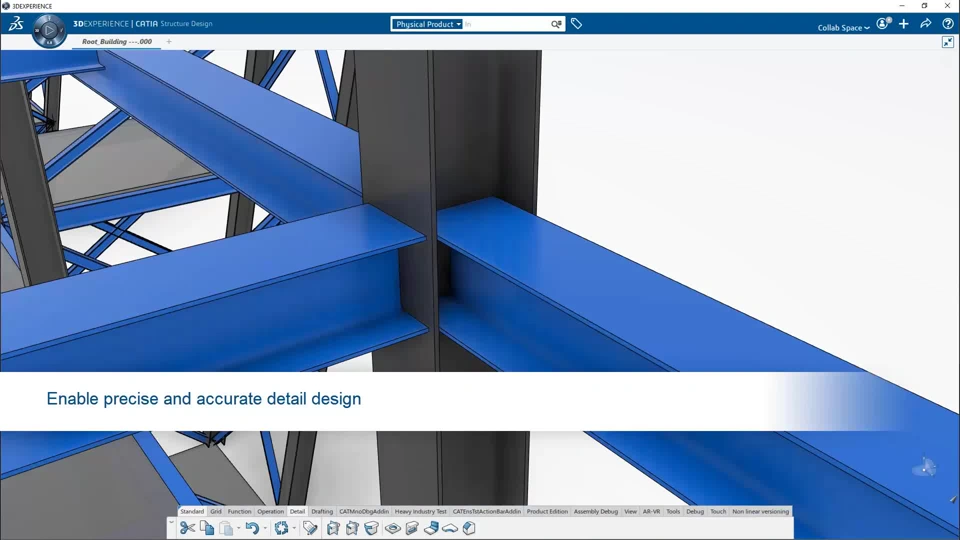This screenshot has width=960, height=540.
Task: Switch to the Function tab
Action: (x=239, y=511)
